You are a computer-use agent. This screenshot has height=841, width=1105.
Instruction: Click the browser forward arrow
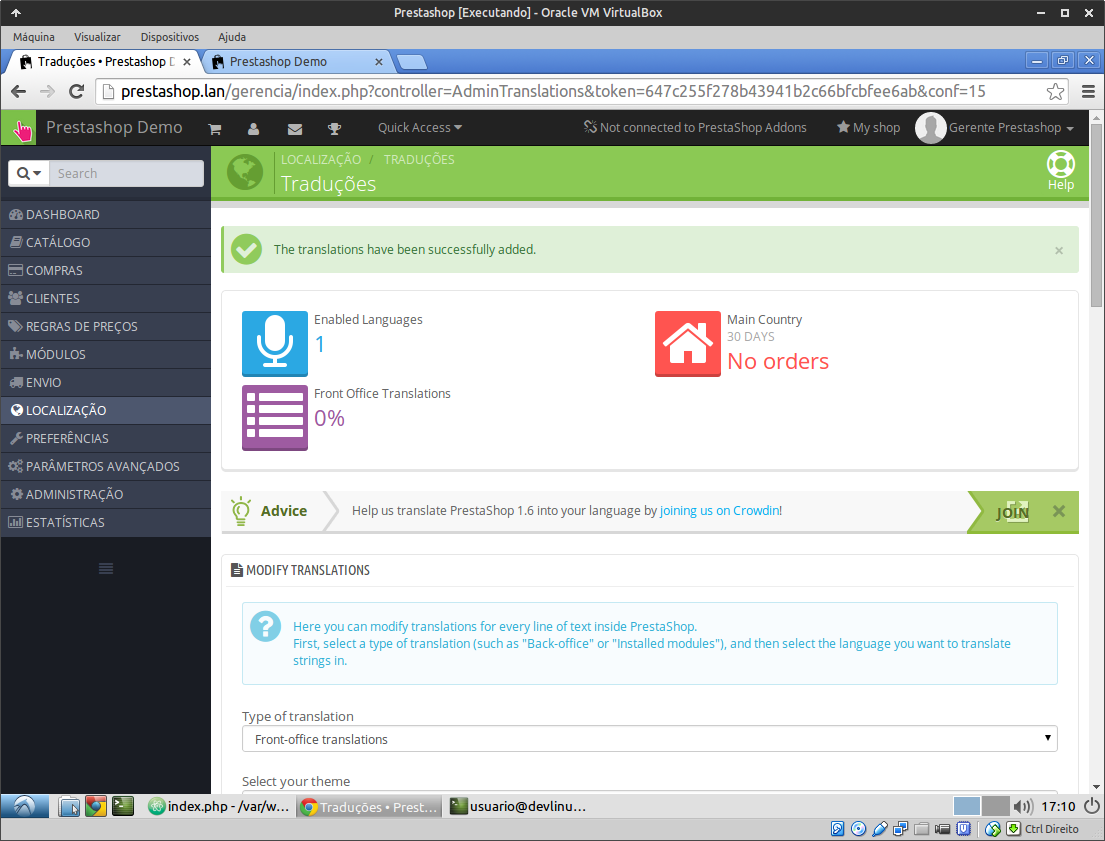pyautogui.click(x=47, y=91)
